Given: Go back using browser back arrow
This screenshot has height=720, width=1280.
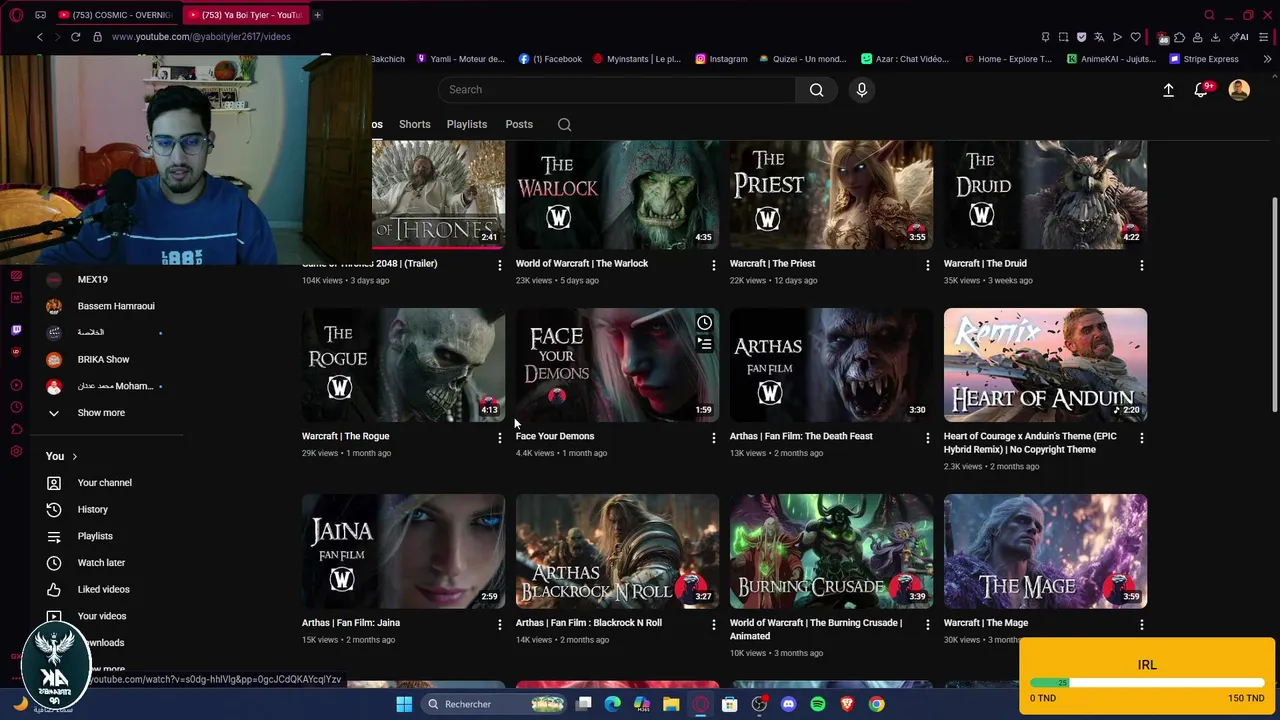Looking at the screenshot, I should (39, 37).
